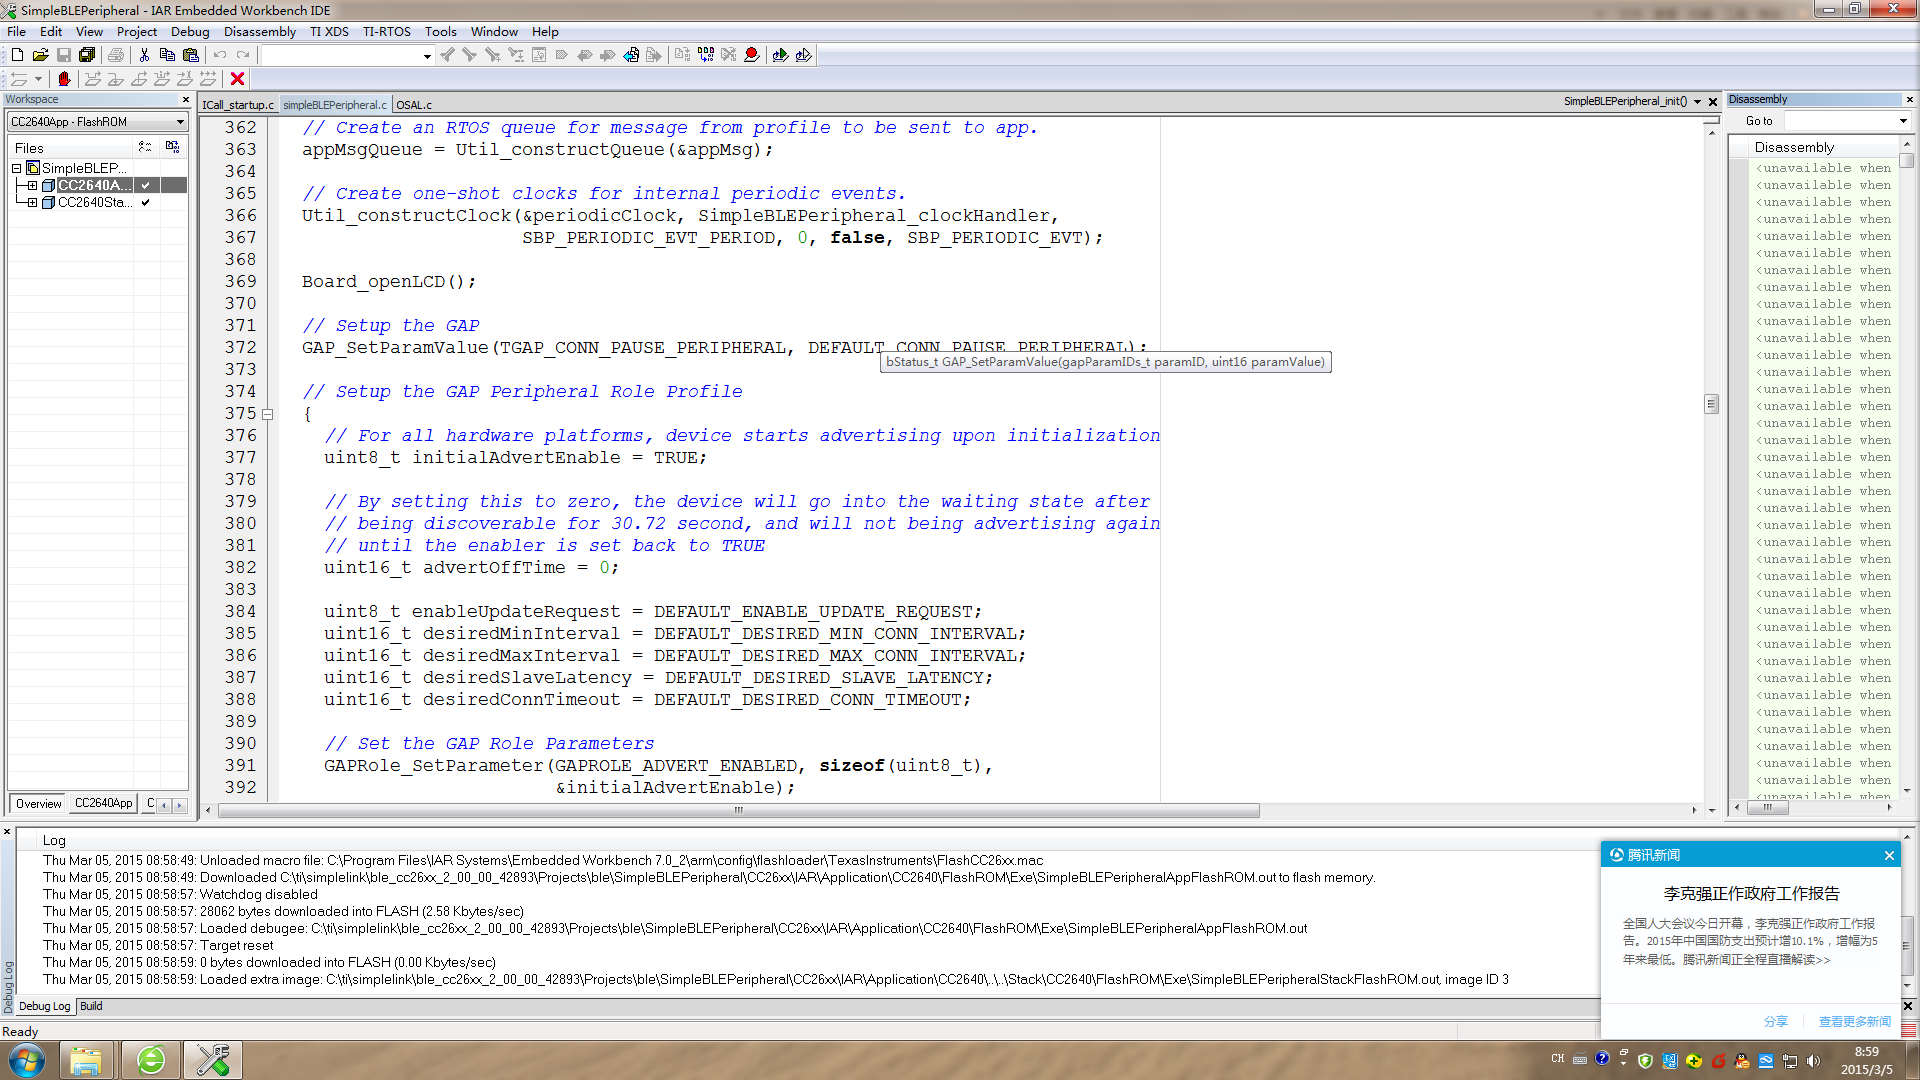The height and width of the screenshot is (1080, 1920).
Task: Toggle the CC2640Stack project build checkmark
Action: (x=146, y=202)
